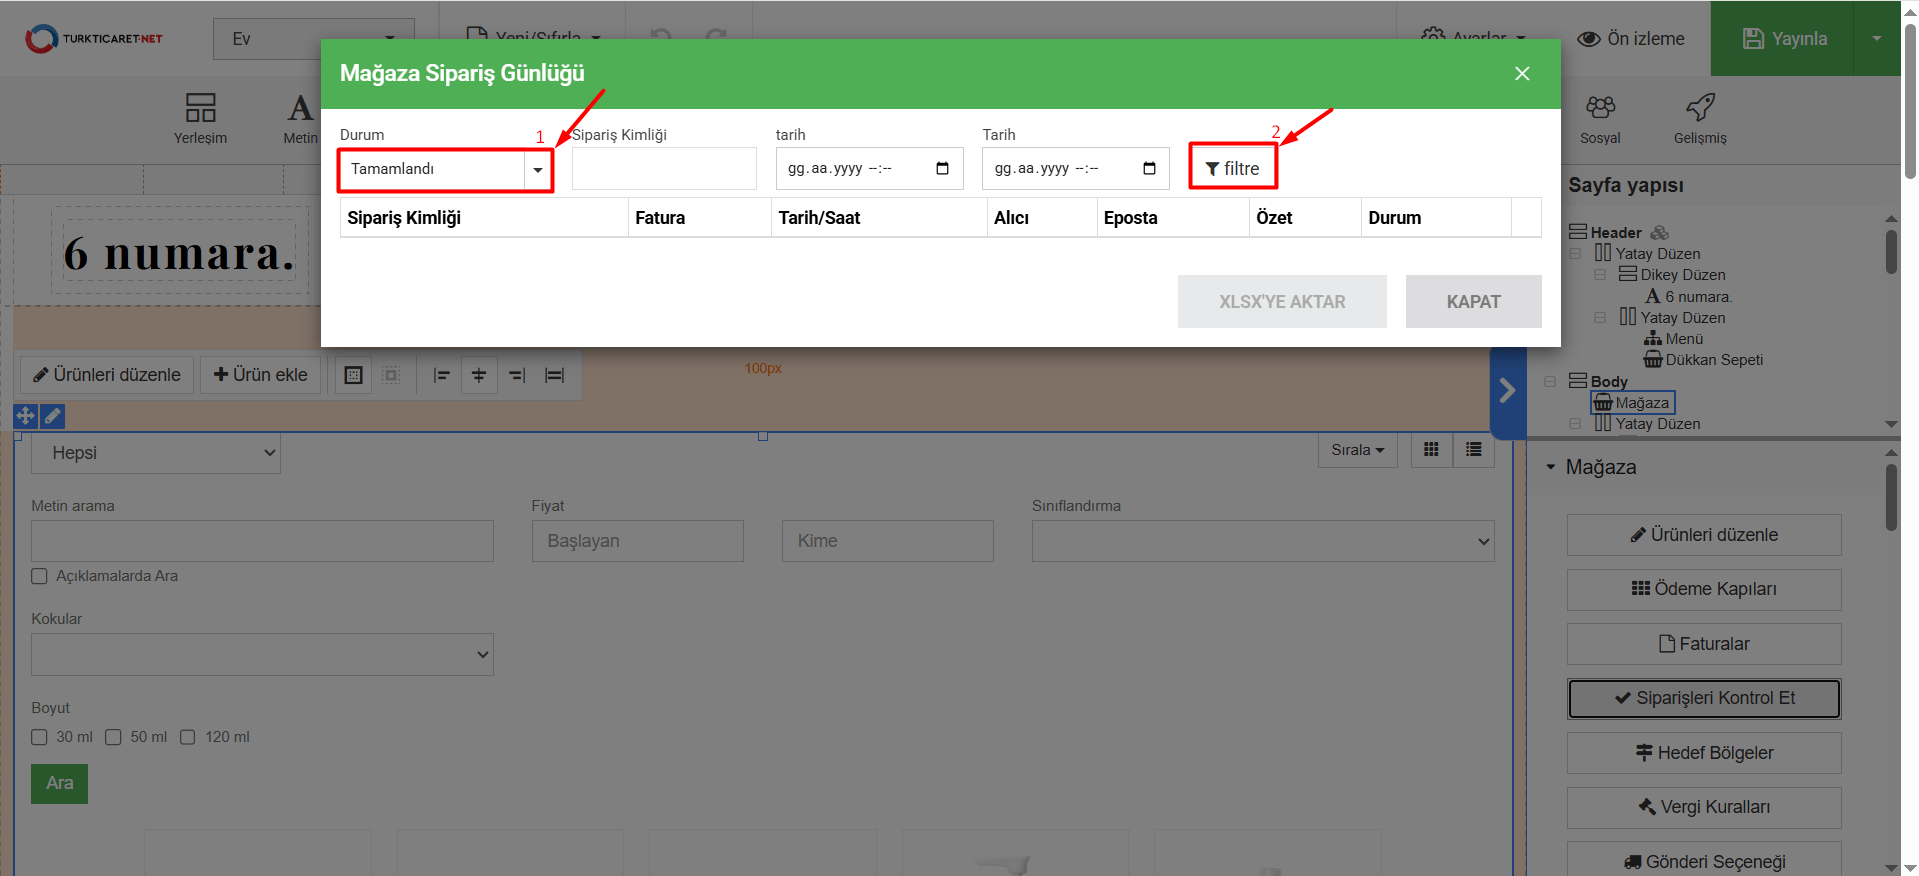Toggle the Açıklamalarda Ara checkbox
Image resolution: width=1919 pixels, height=876 pixels.
(40, 576)
